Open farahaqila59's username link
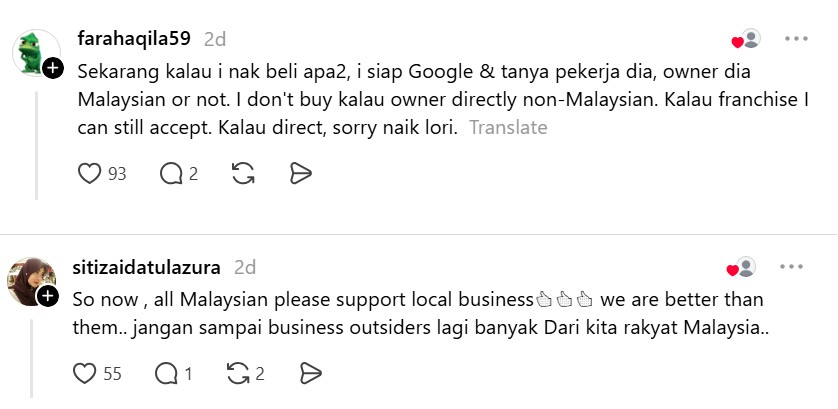The image size is (838, 409). [x=134, y=38]
